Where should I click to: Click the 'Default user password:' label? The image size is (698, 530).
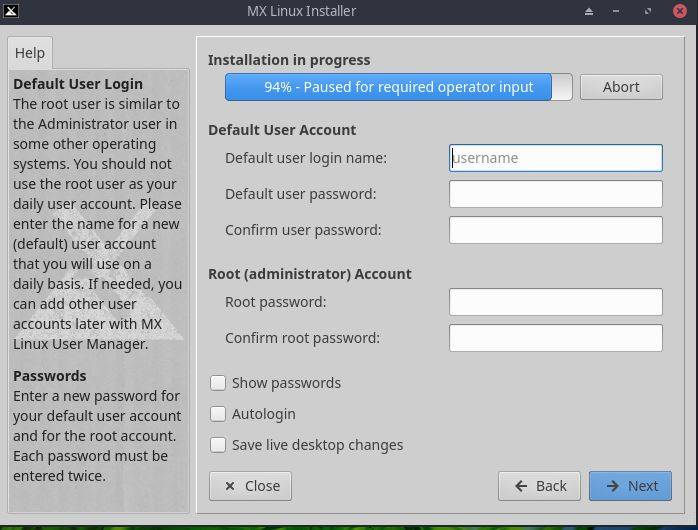tap(300, 194)
